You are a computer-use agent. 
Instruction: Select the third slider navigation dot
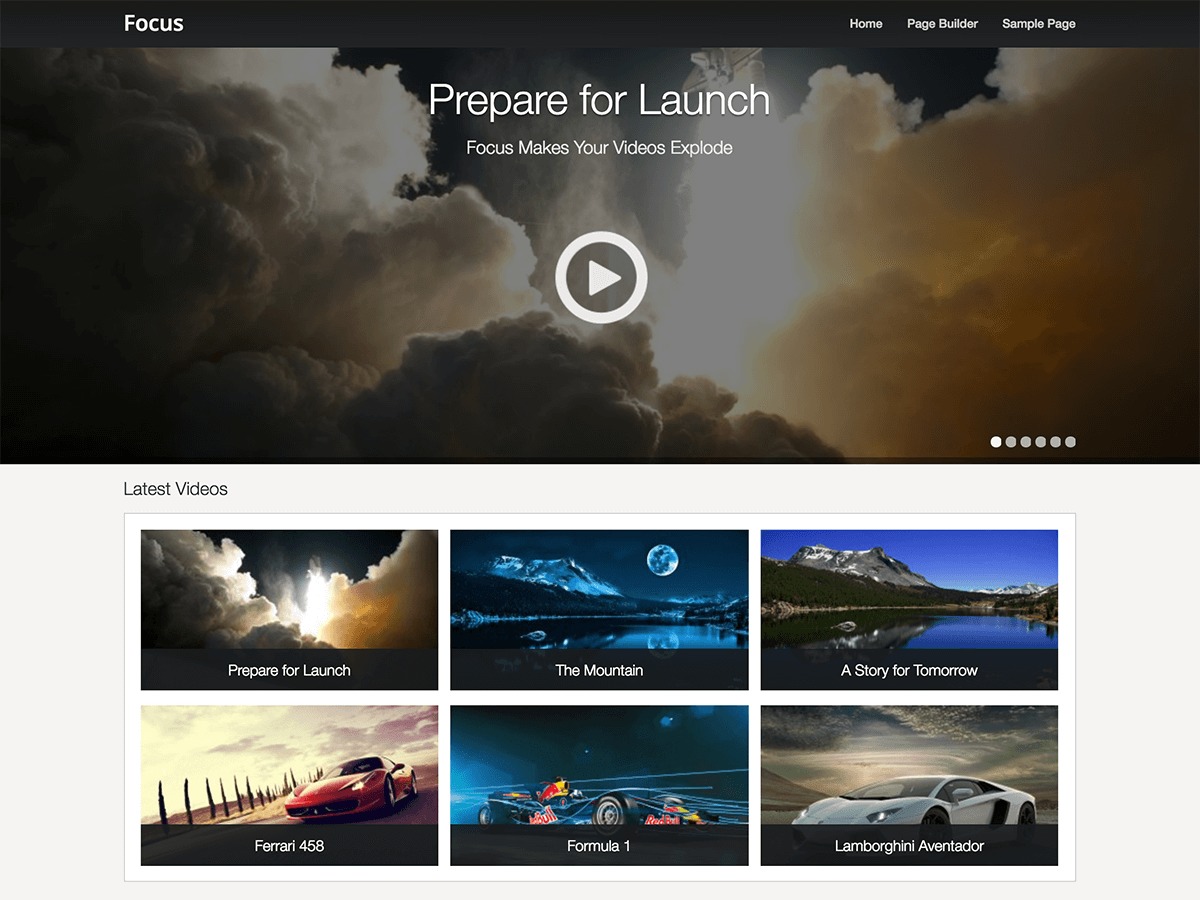[x=1026, y=441]
